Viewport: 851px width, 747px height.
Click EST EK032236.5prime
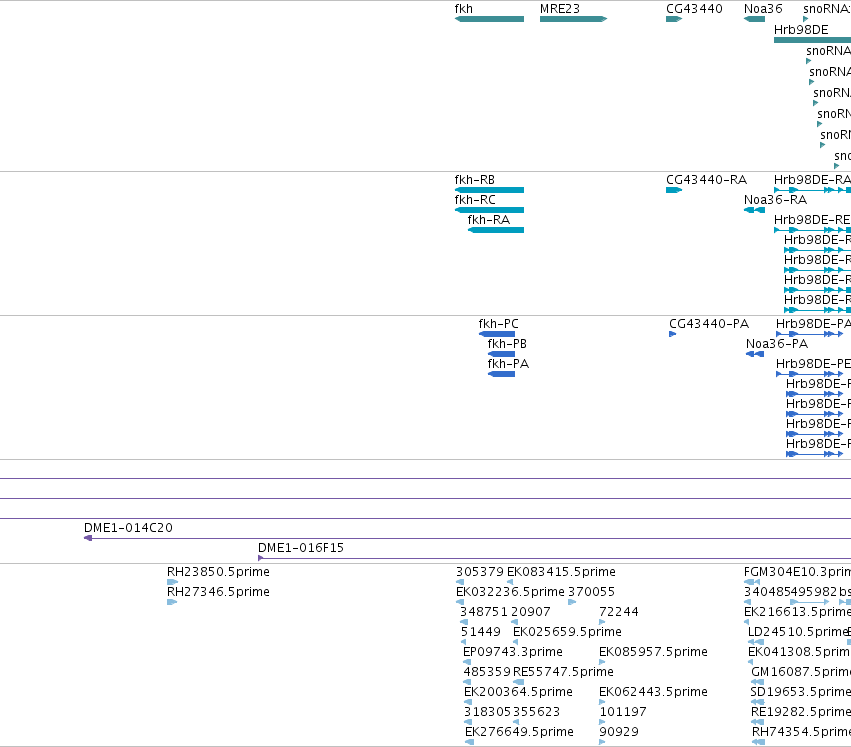pos(460,602)
